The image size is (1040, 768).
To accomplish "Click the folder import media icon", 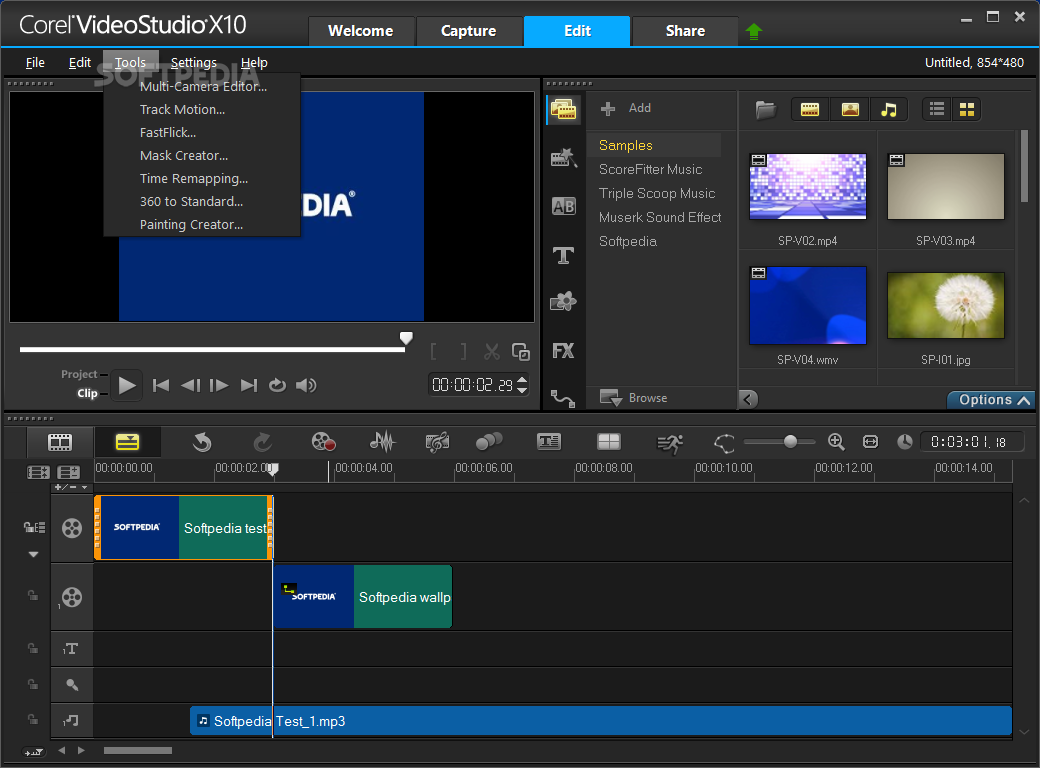I will [x=765, y=109].
